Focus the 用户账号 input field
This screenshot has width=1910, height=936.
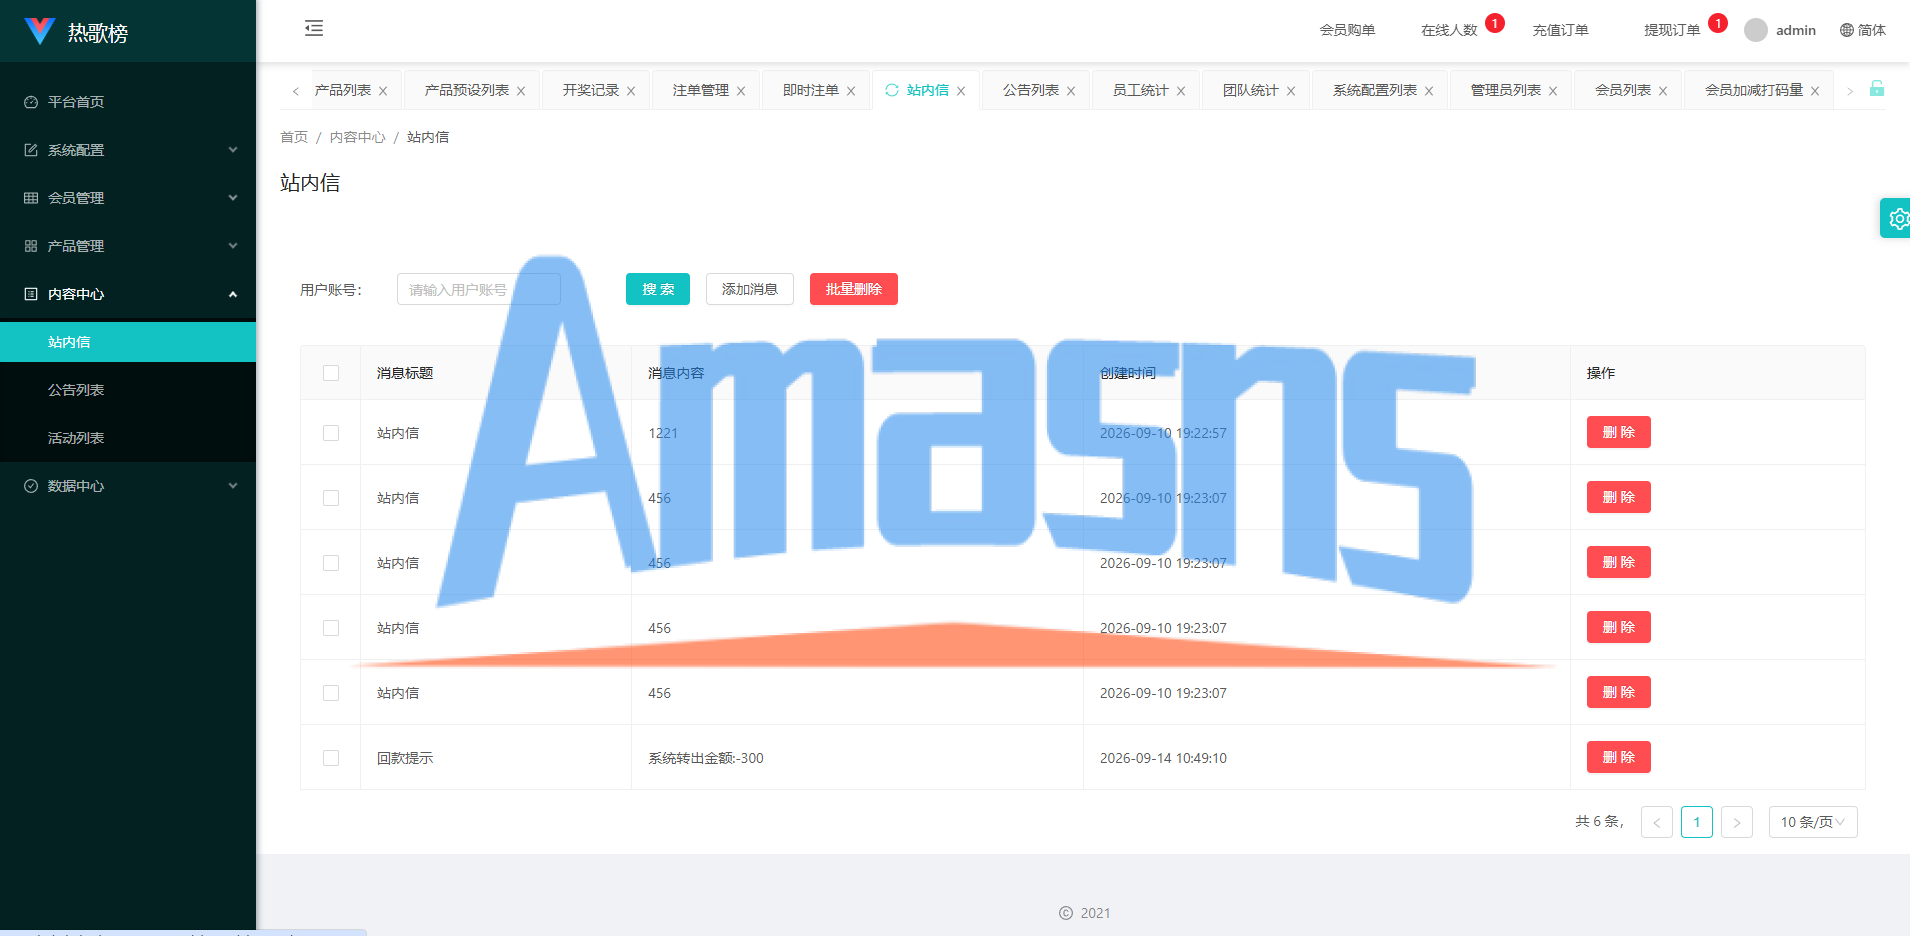click(x=479, y=289)
